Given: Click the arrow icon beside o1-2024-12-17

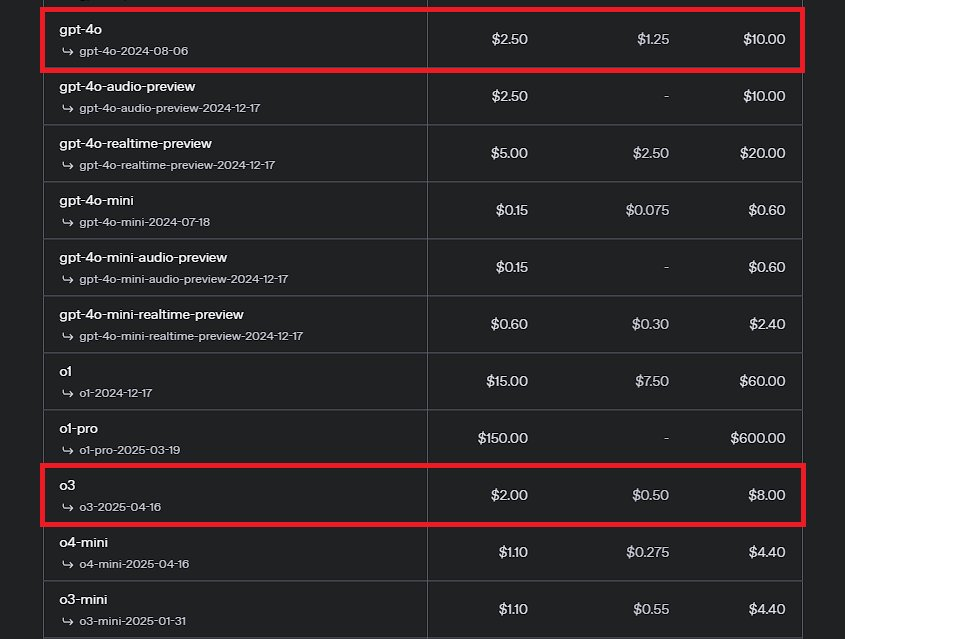Looking at the screenshot, I should point(67,393).
